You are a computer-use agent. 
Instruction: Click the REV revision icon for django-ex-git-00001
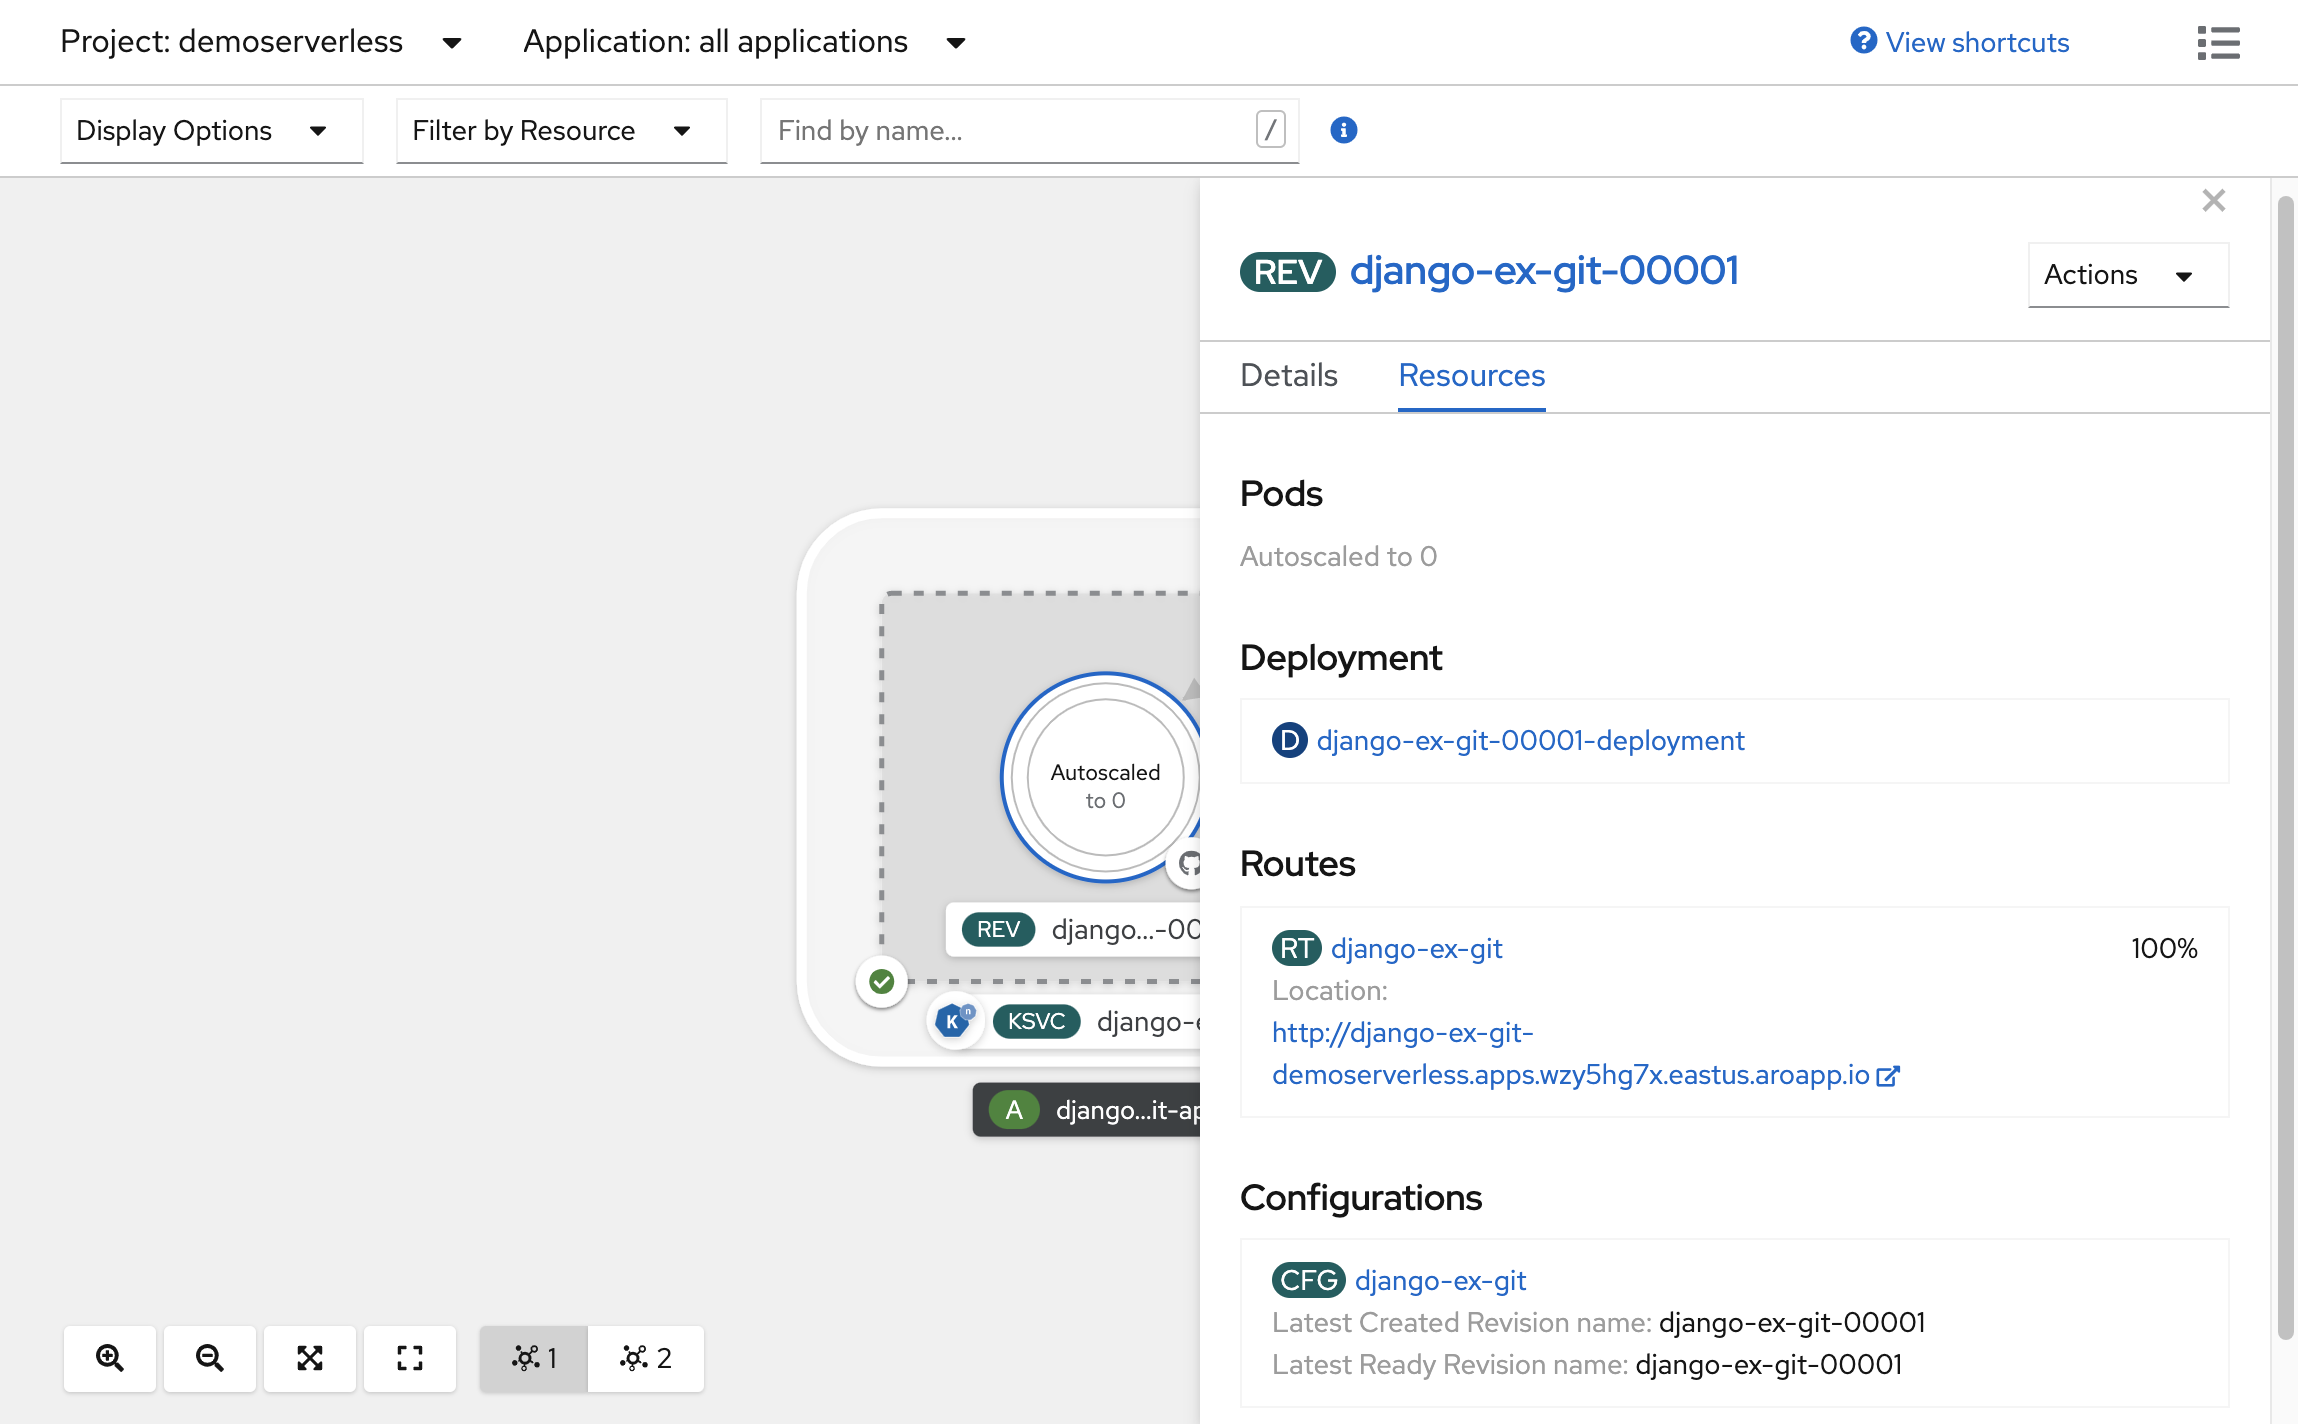click(1289, 269)
